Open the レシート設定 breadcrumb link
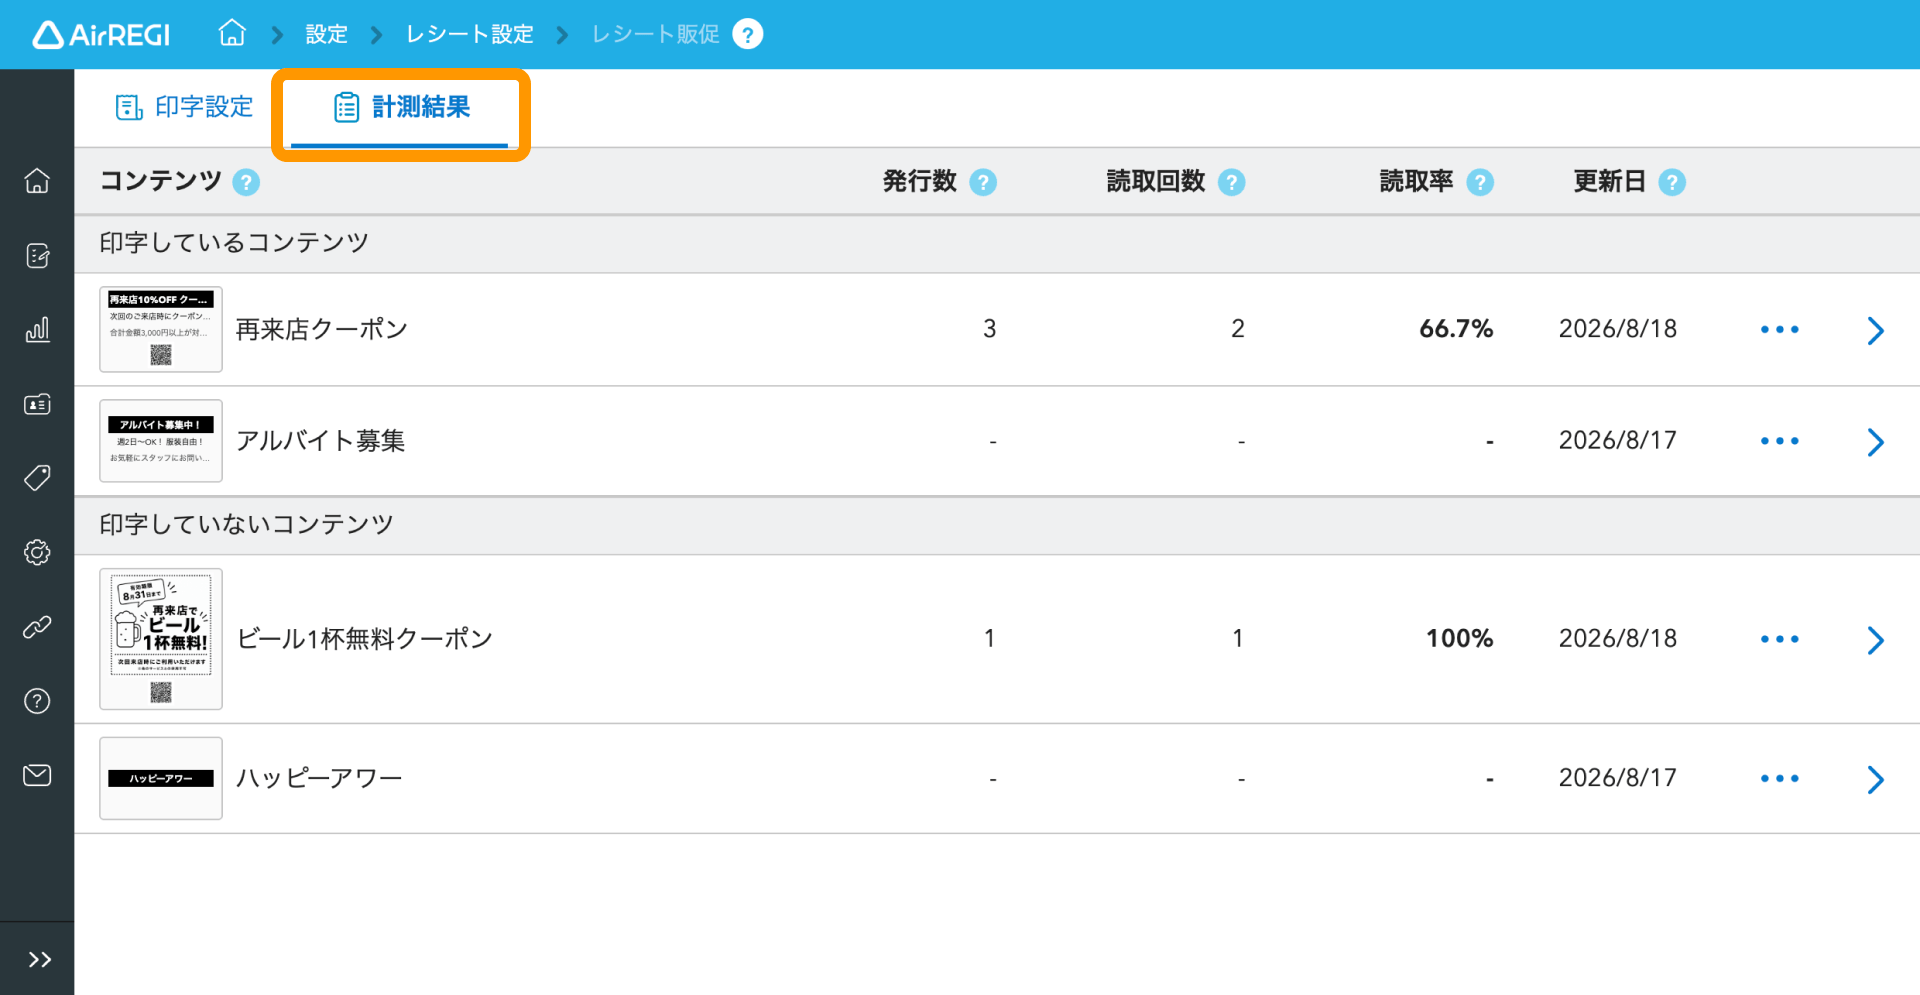 469,34
